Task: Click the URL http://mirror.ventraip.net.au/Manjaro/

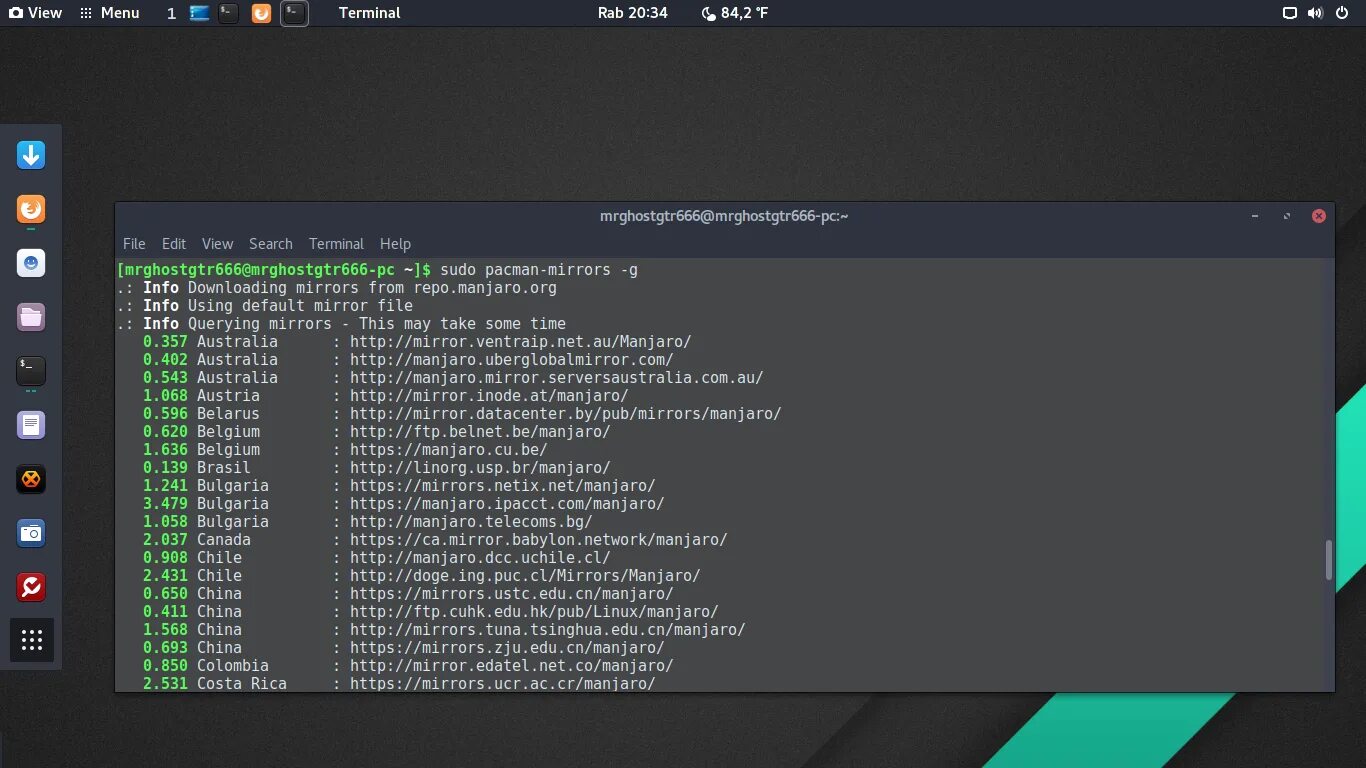Action: (x=520, y=342)
